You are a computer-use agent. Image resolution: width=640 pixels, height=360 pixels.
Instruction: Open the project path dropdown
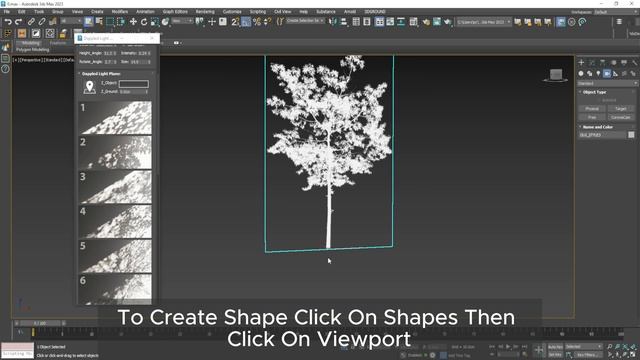click(x=484, y=22)
